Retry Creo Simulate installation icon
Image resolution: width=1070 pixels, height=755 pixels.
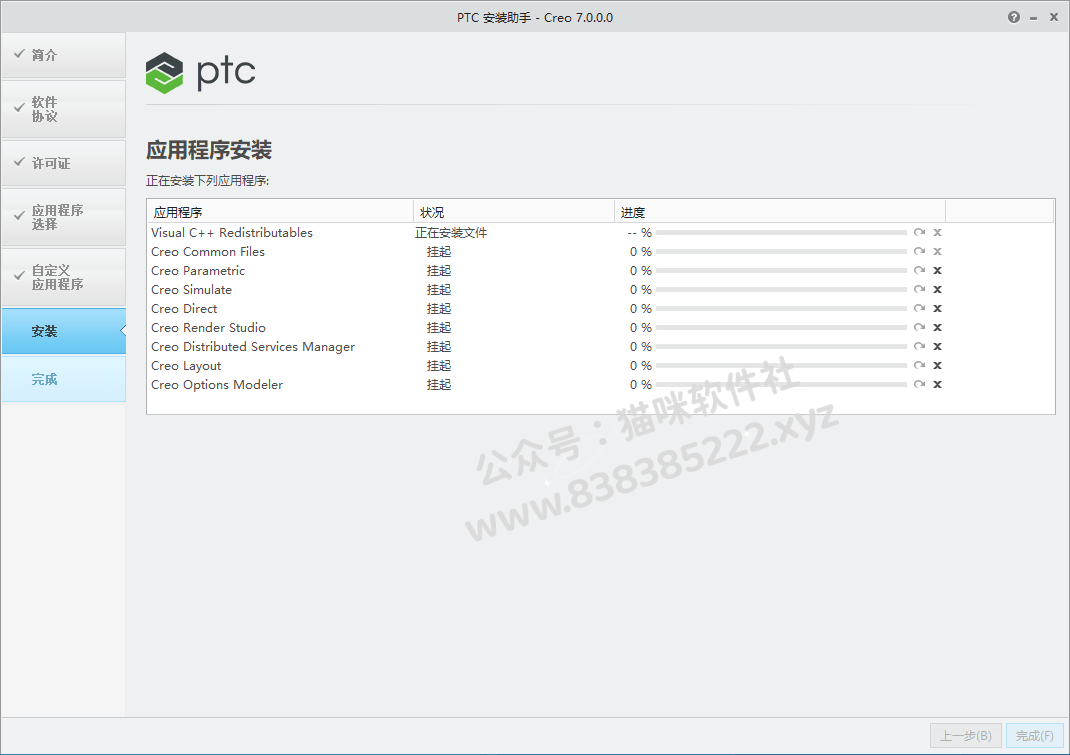pyautogui.click(x=919, y=289)
